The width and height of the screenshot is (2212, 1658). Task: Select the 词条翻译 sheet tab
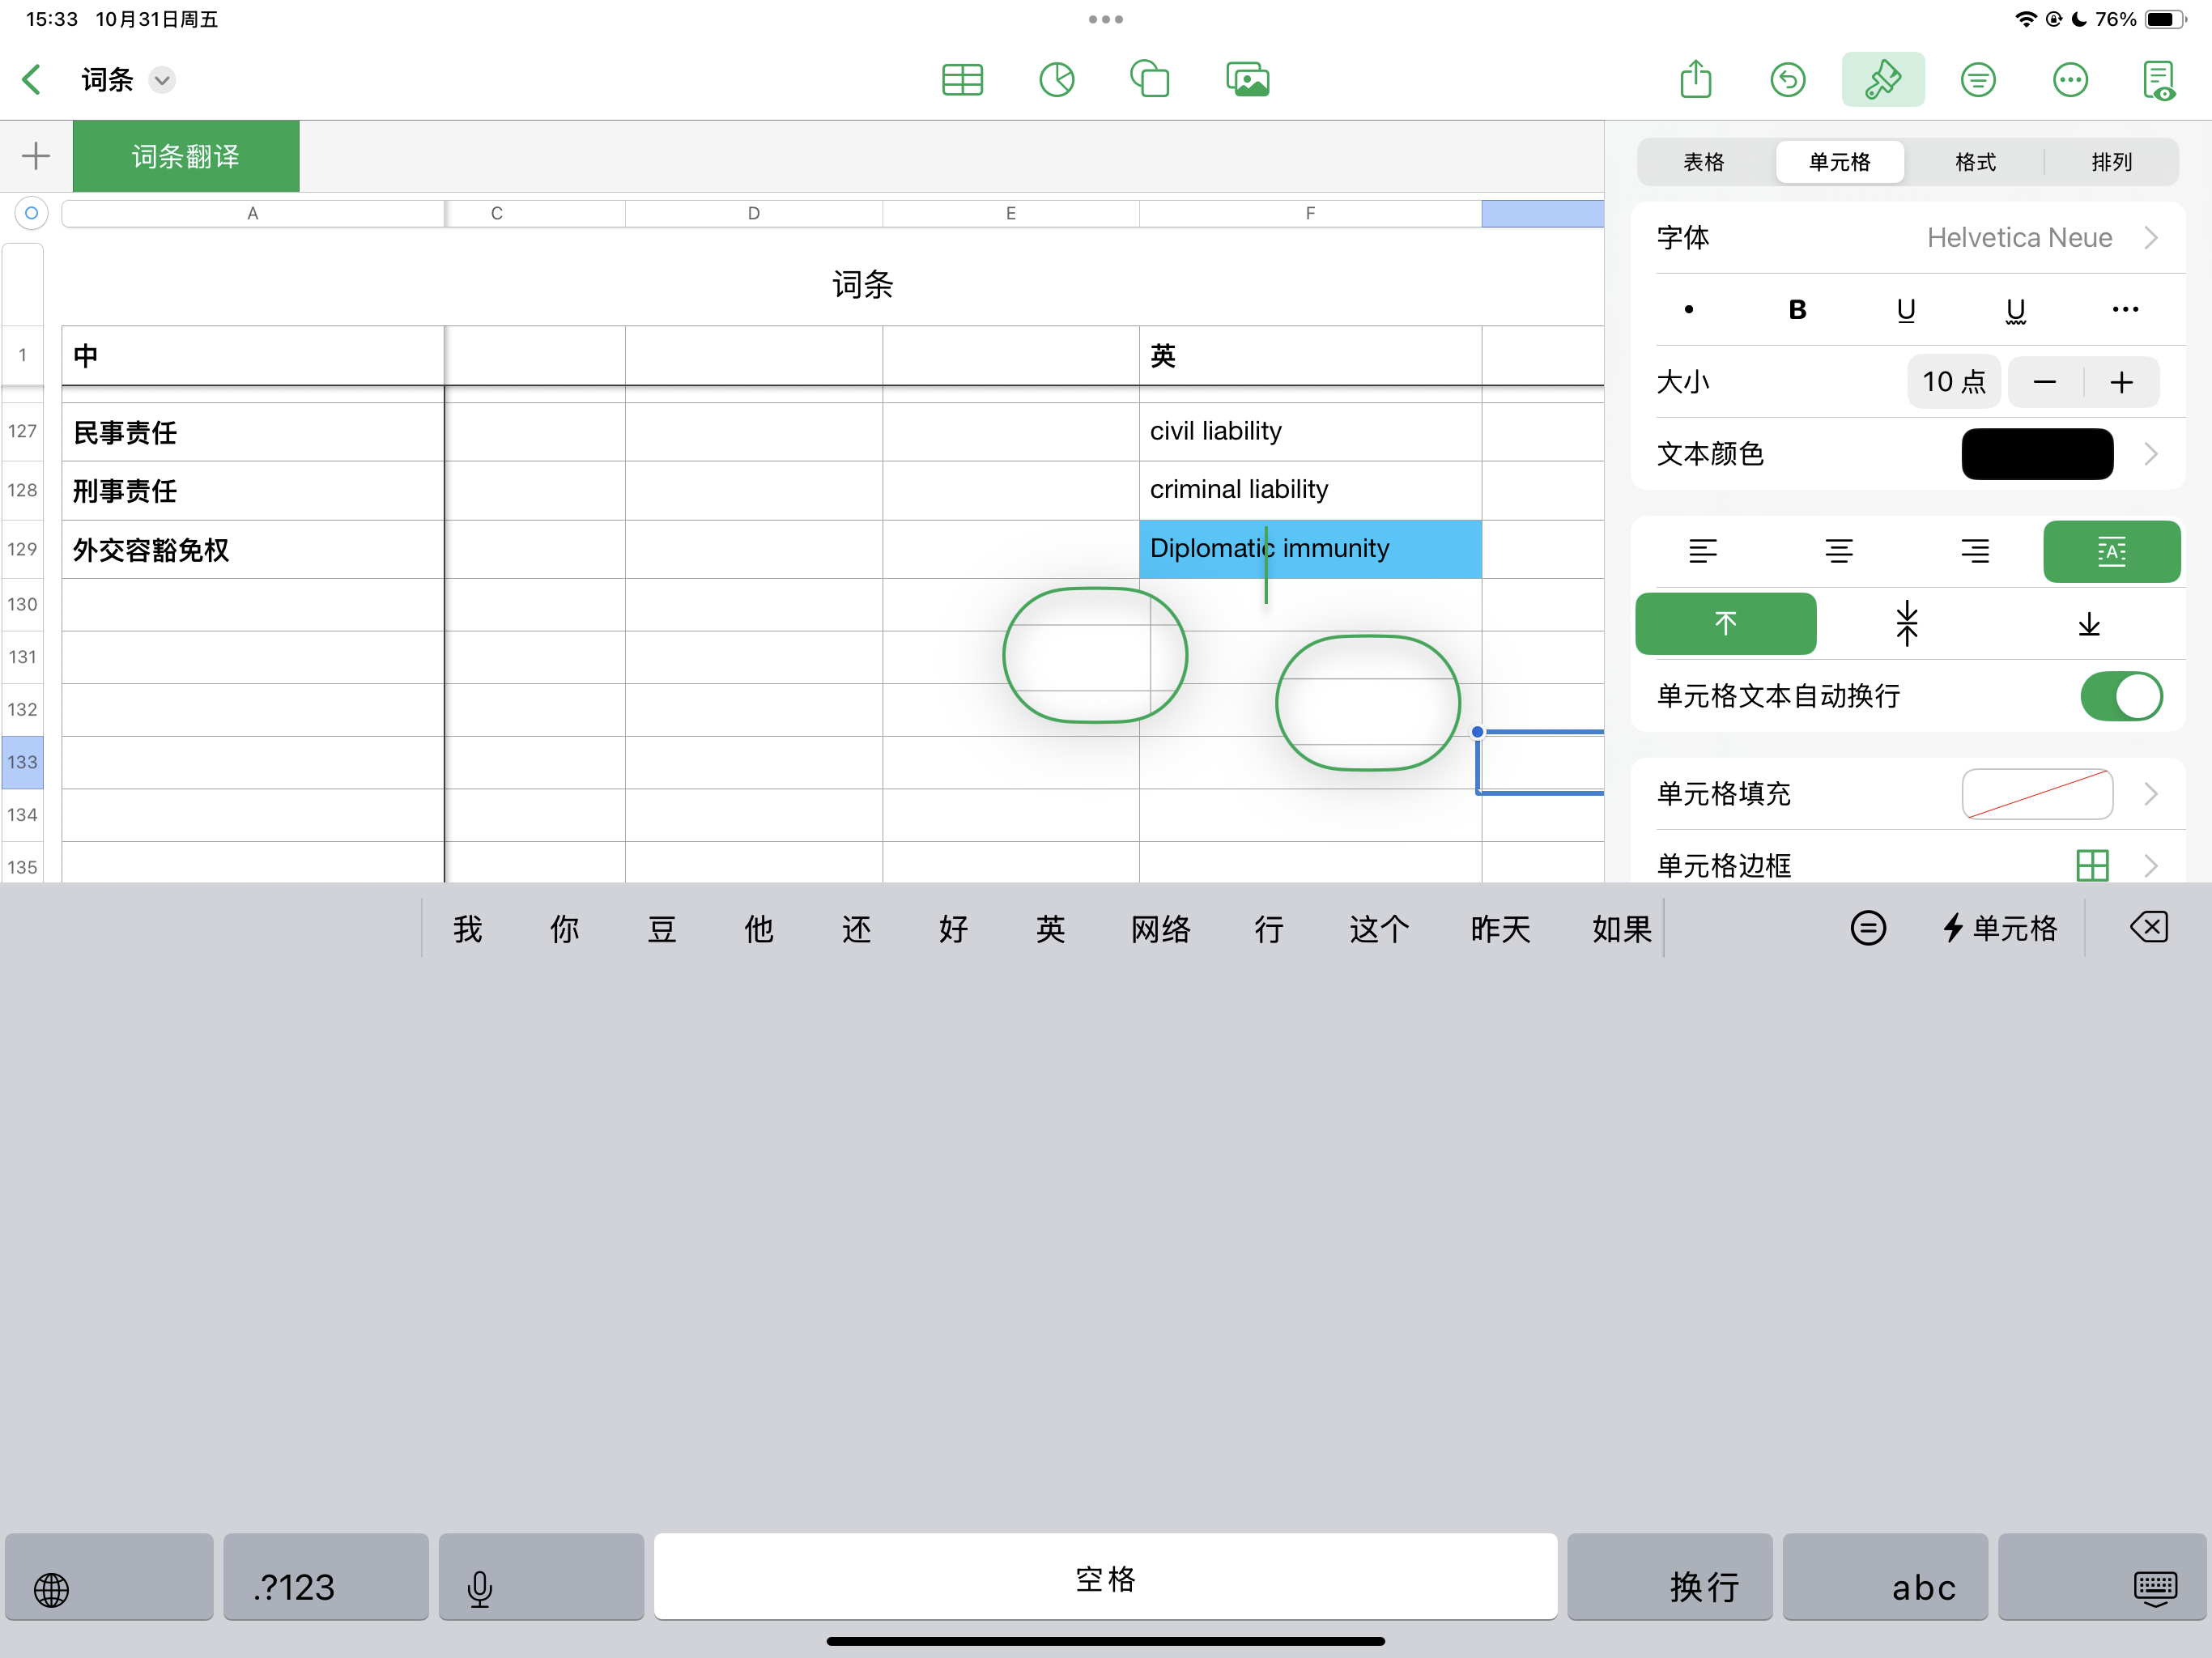186,157
